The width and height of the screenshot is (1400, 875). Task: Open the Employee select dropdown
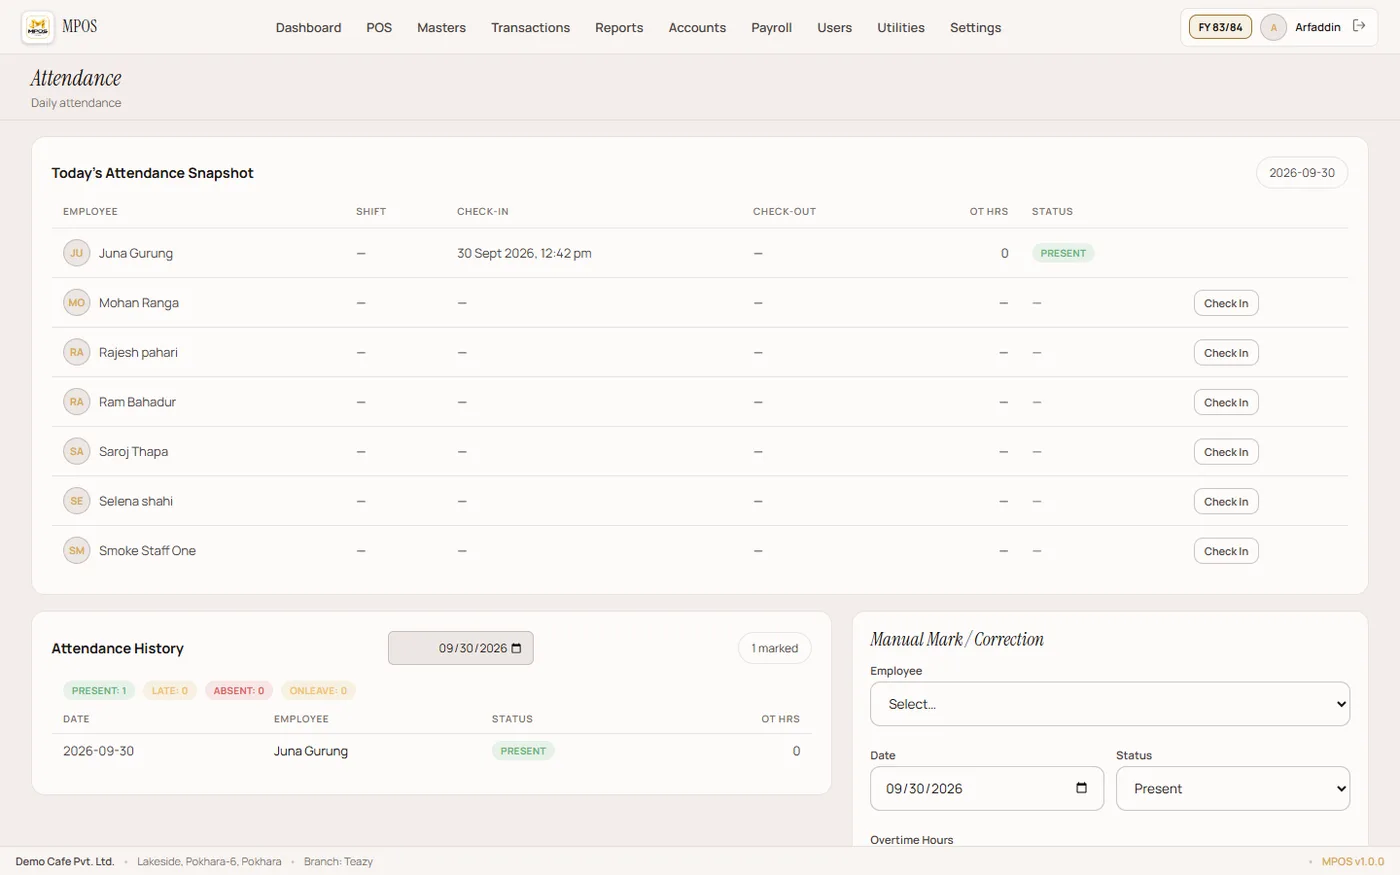(x=1110, y=704)
